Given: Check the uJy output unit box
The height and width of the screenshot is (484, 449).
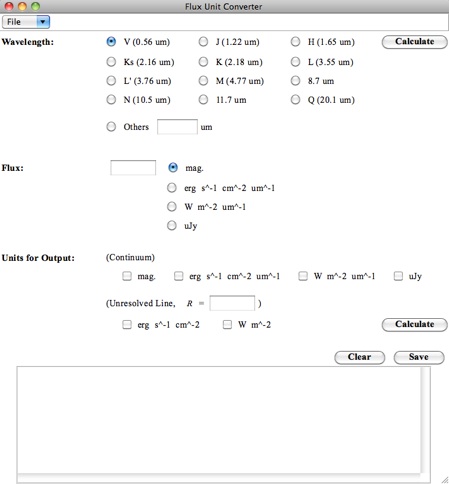Looking at the screenshot, I should [x=398, y=276].
